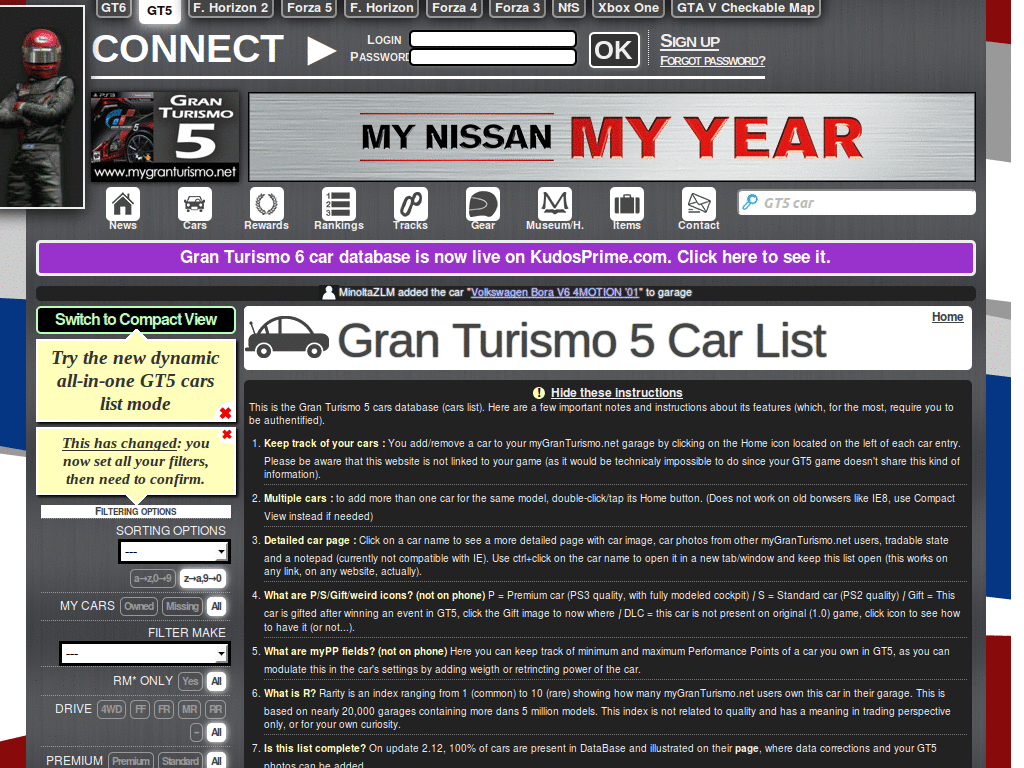The image size is (1024, 768).
Task: Click the search key icon in GT5 car field
Action: [x=750, y=202]
